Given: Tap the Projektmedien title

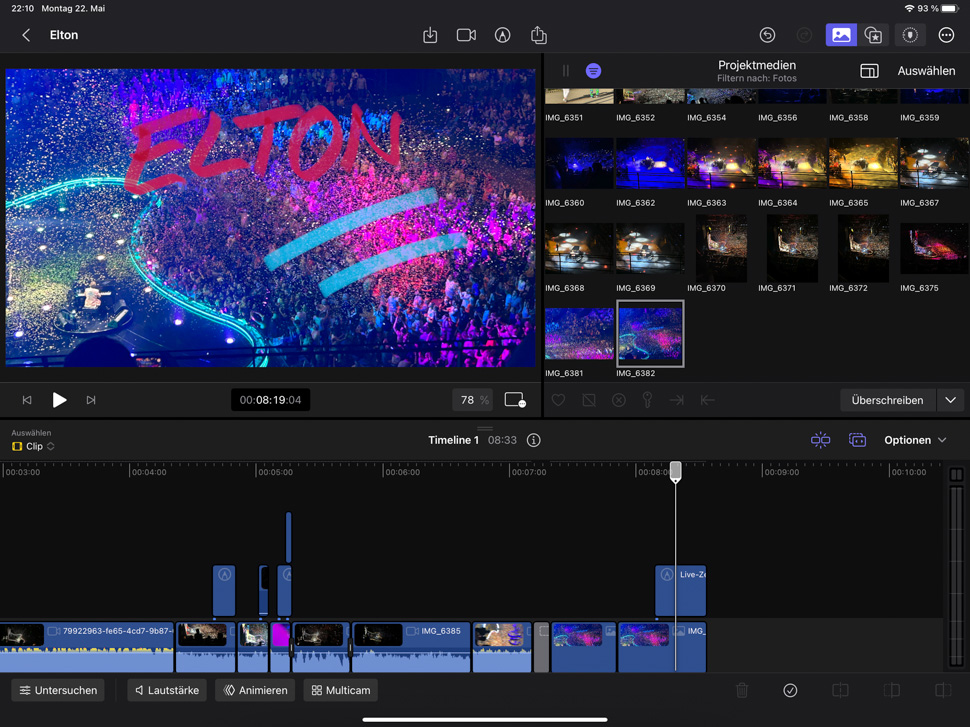Looking at the screenshot, I should 757,65.
